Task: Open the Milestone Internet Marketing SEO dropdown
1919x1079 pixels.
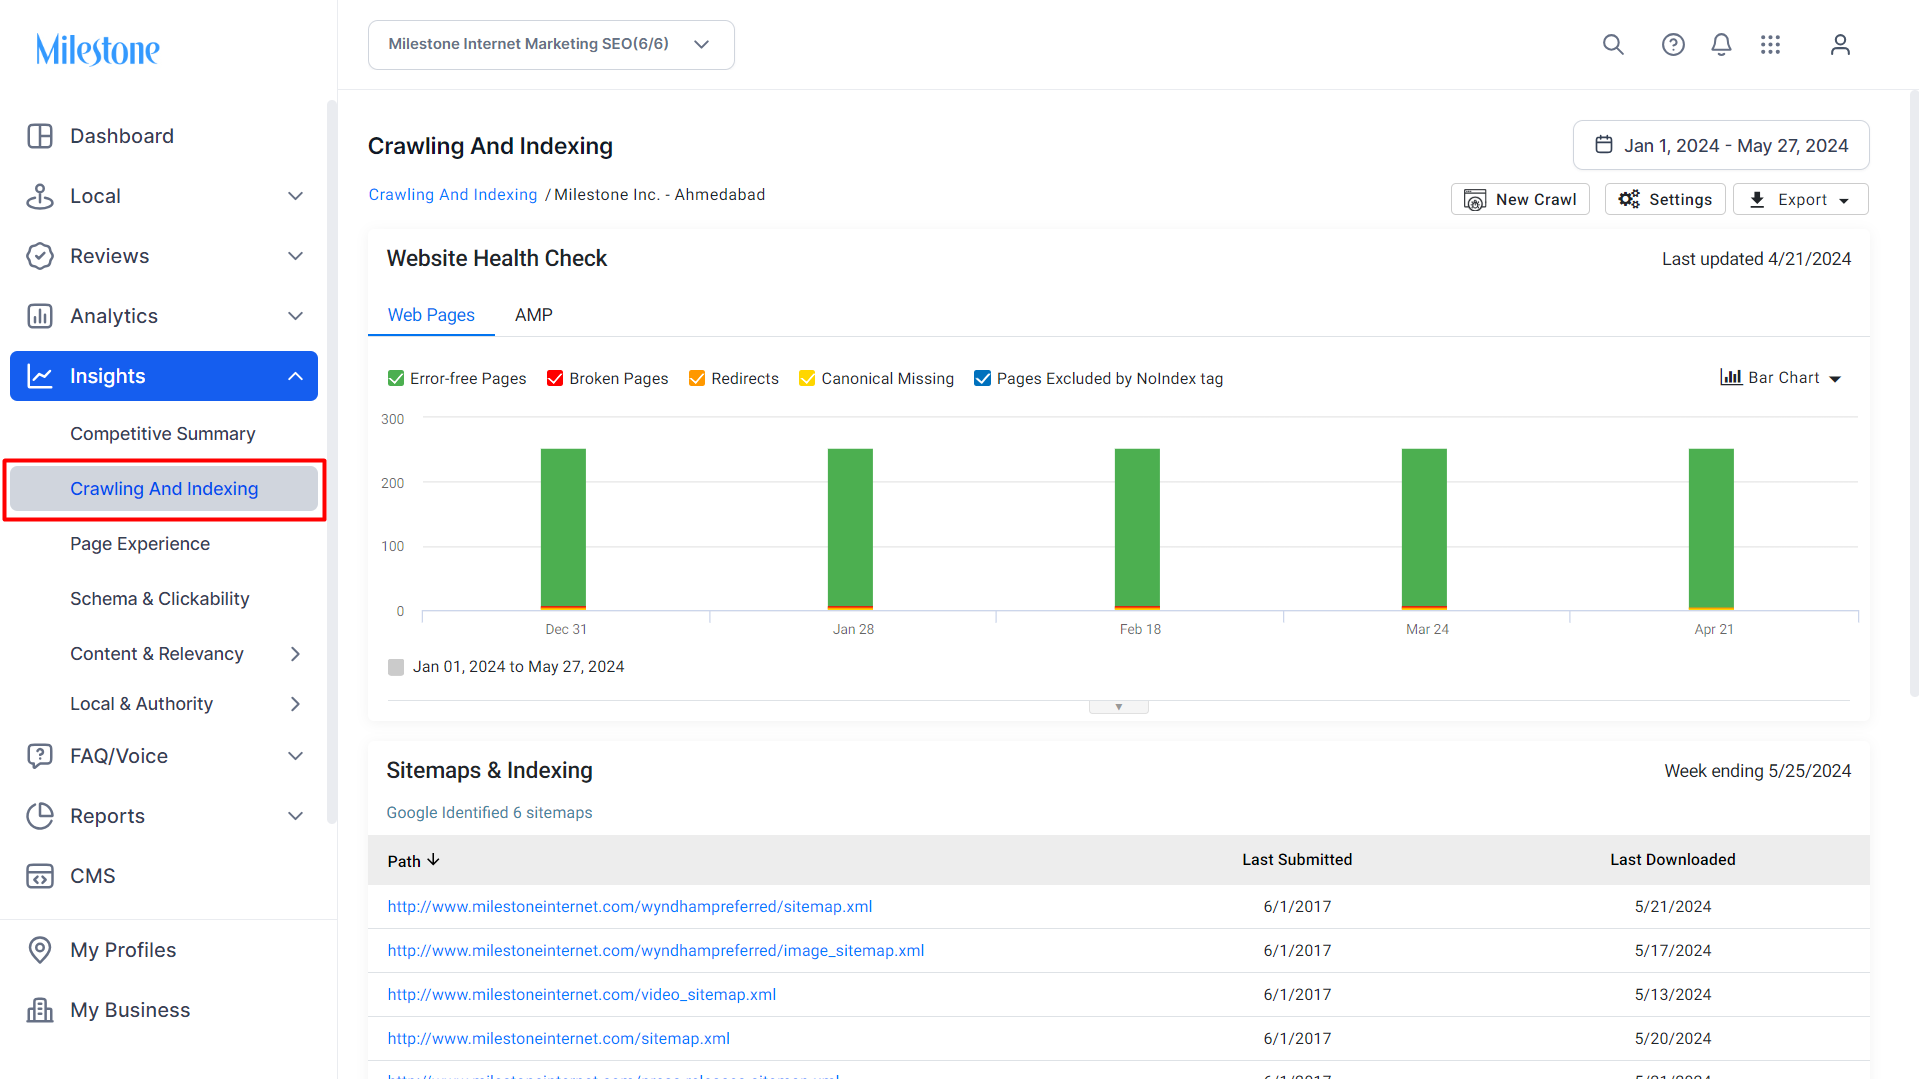Action: click(551, 45)
